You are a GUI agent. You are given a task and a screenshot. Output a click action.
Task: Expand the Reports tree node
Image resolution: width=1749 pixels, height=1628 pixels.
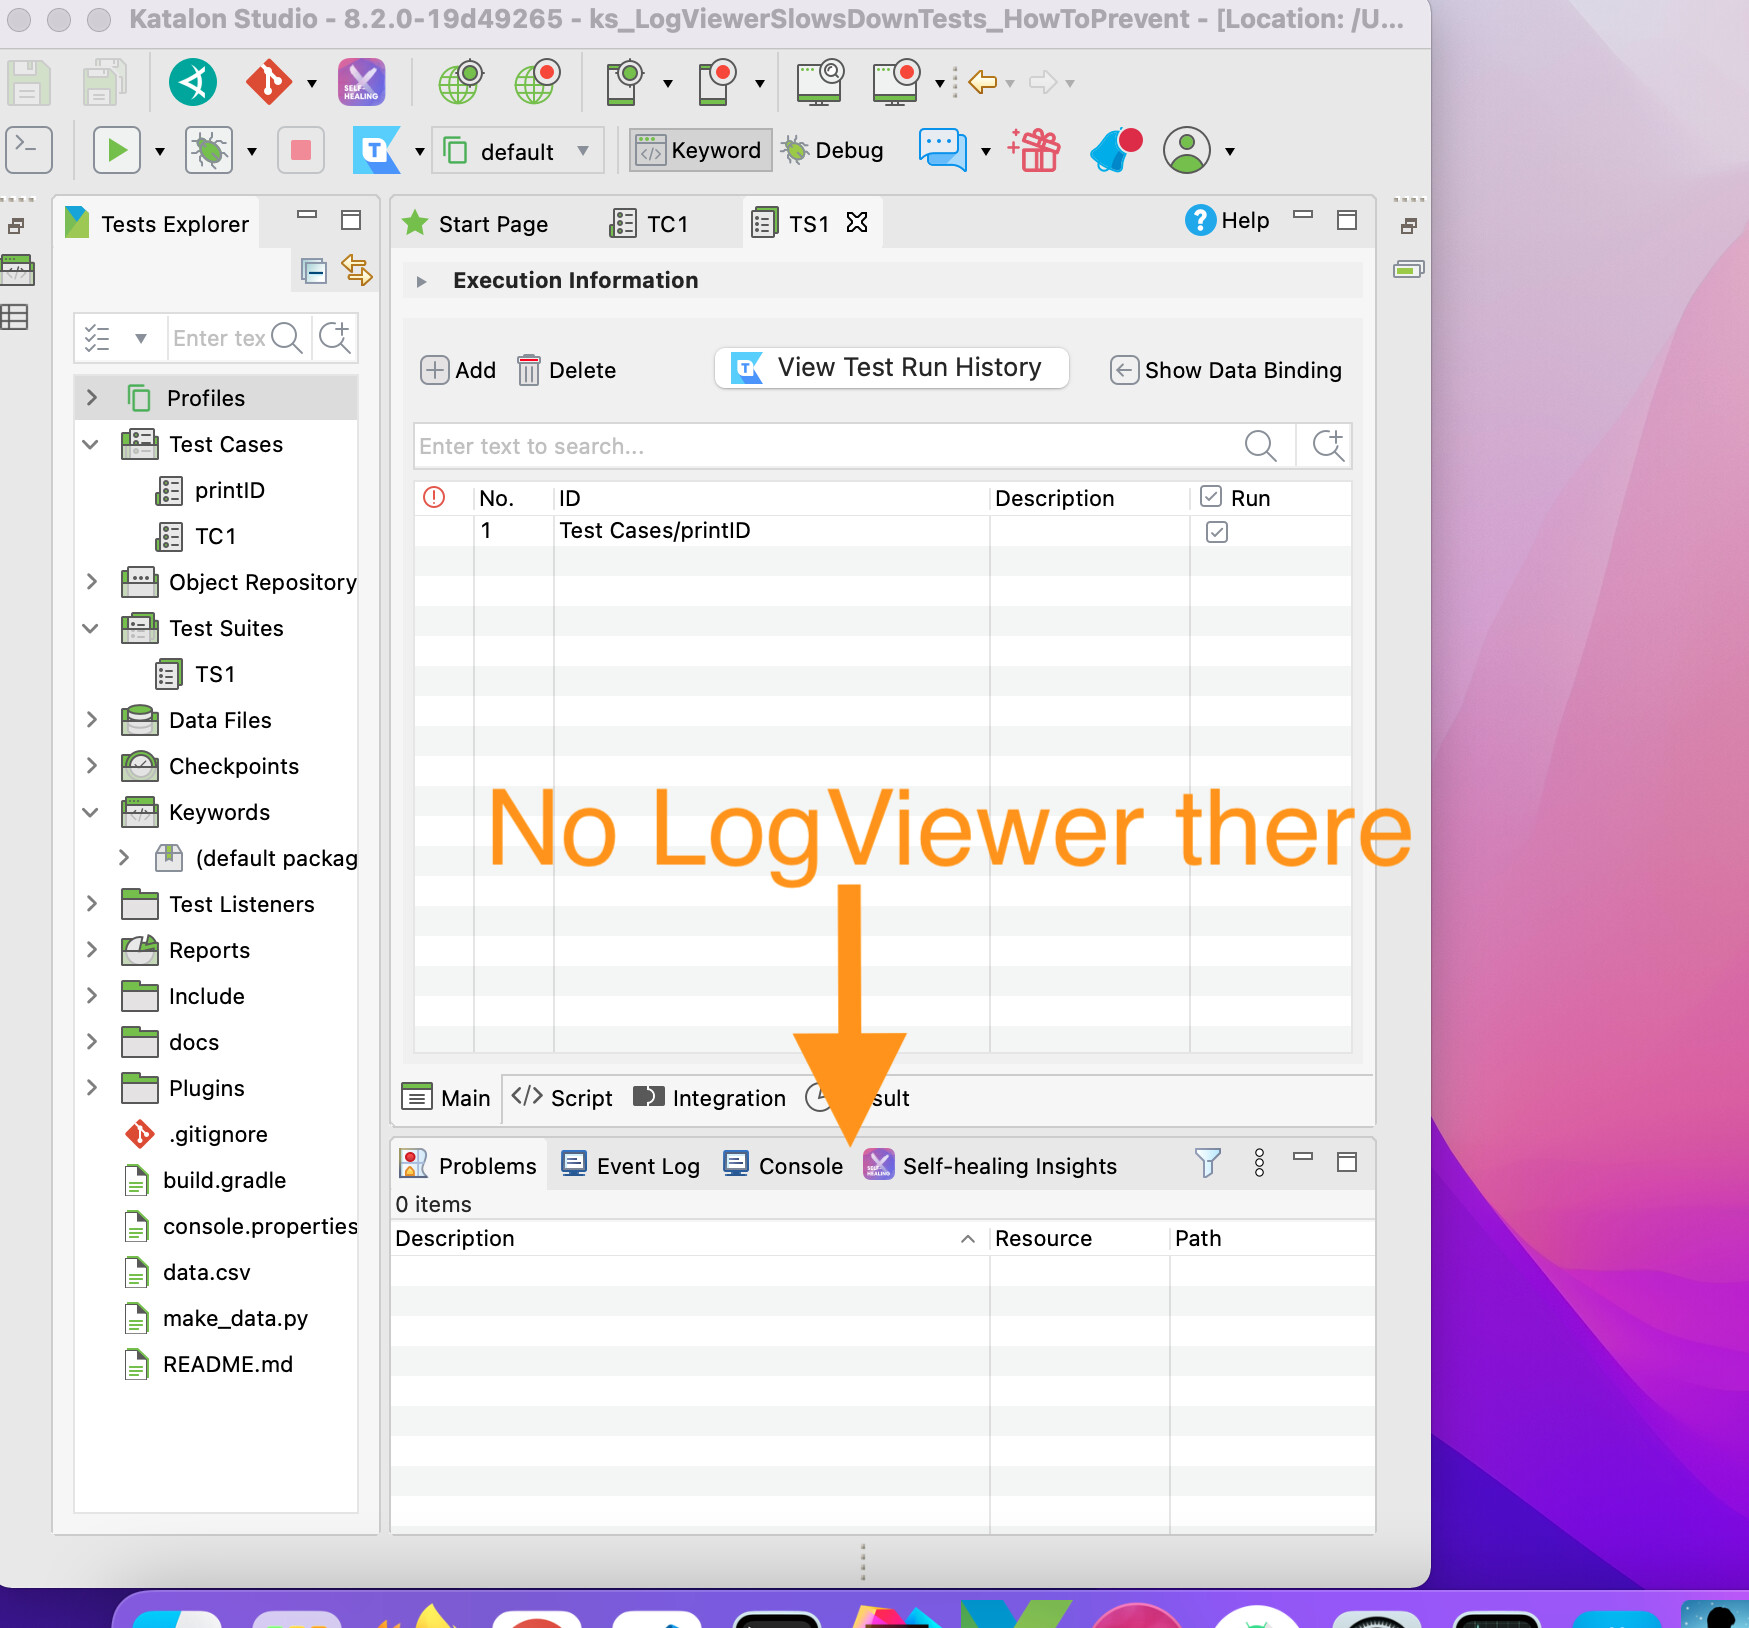(x=92, y=950)
